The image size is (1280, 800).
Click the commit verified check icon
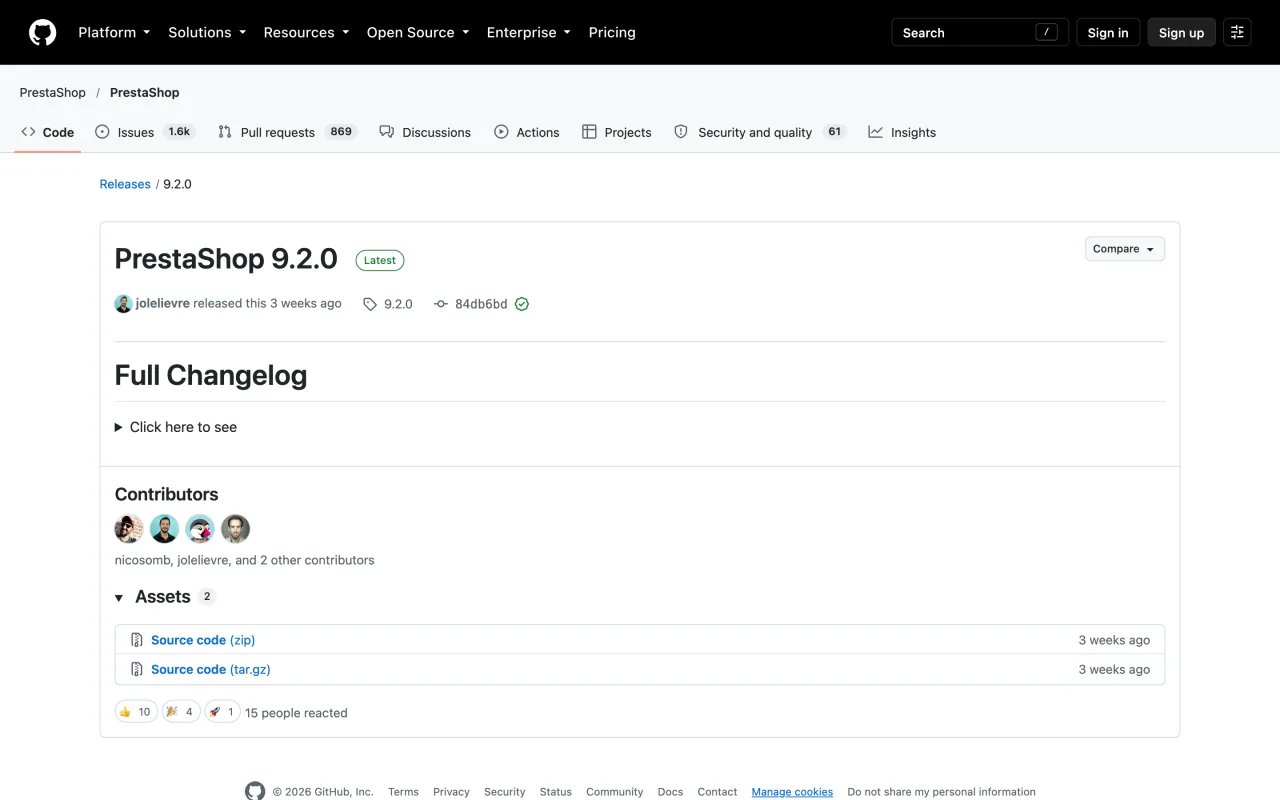click(x=521, y=304)
